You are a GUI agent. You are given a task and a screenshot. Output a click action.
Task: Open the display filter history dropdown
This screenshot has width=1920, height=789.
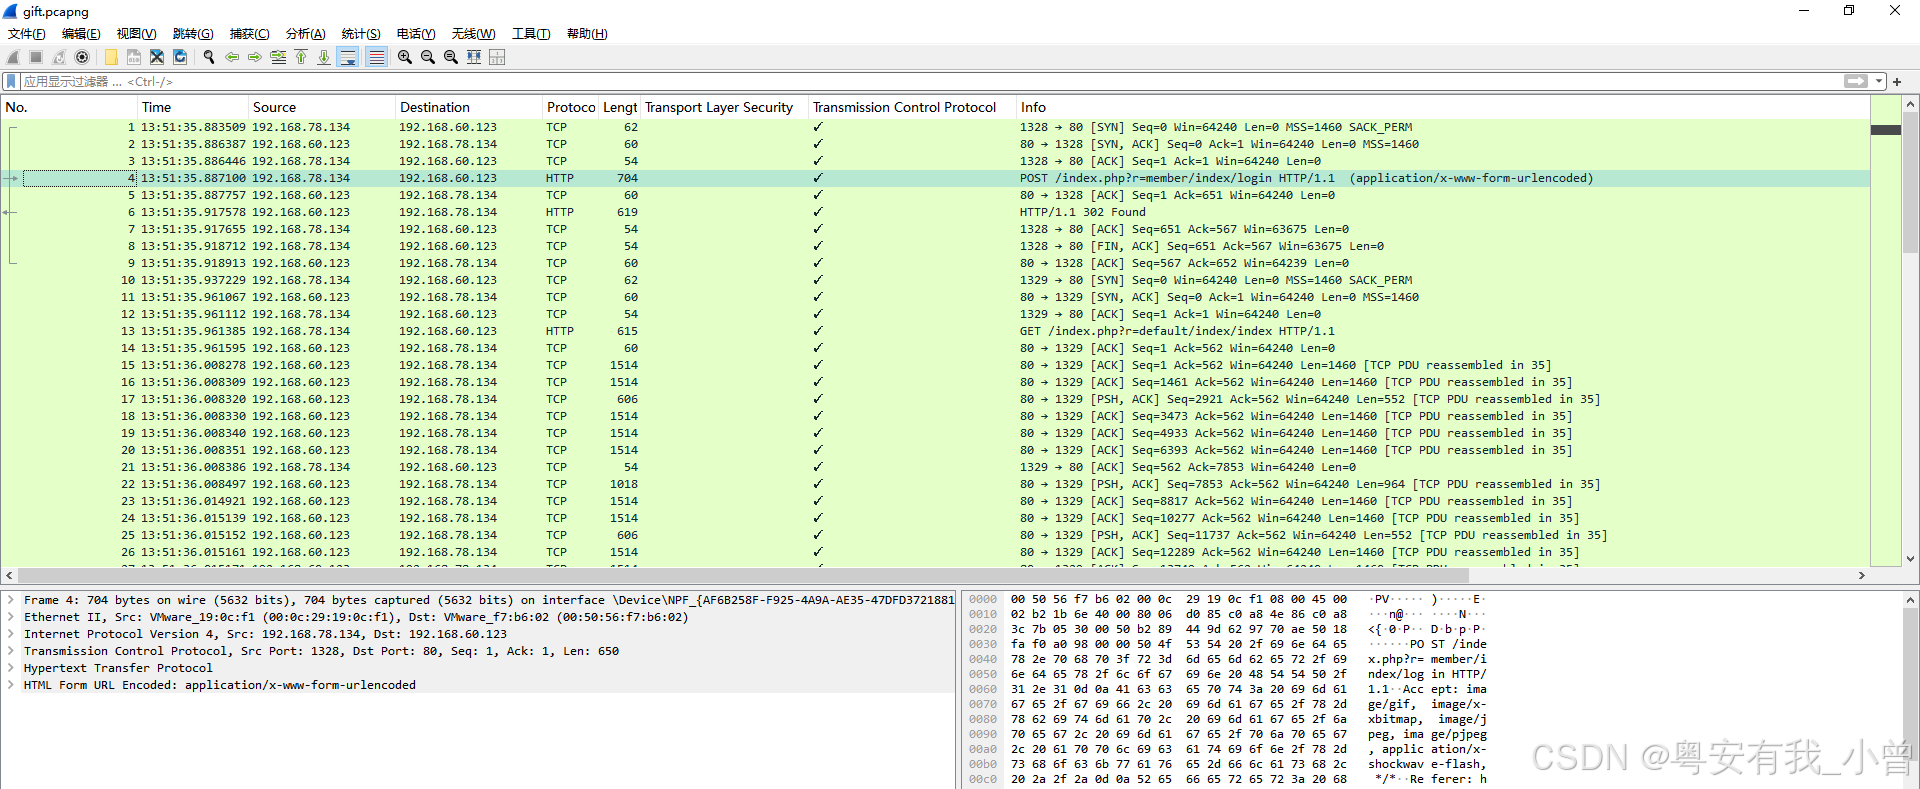pos(1879,81)
